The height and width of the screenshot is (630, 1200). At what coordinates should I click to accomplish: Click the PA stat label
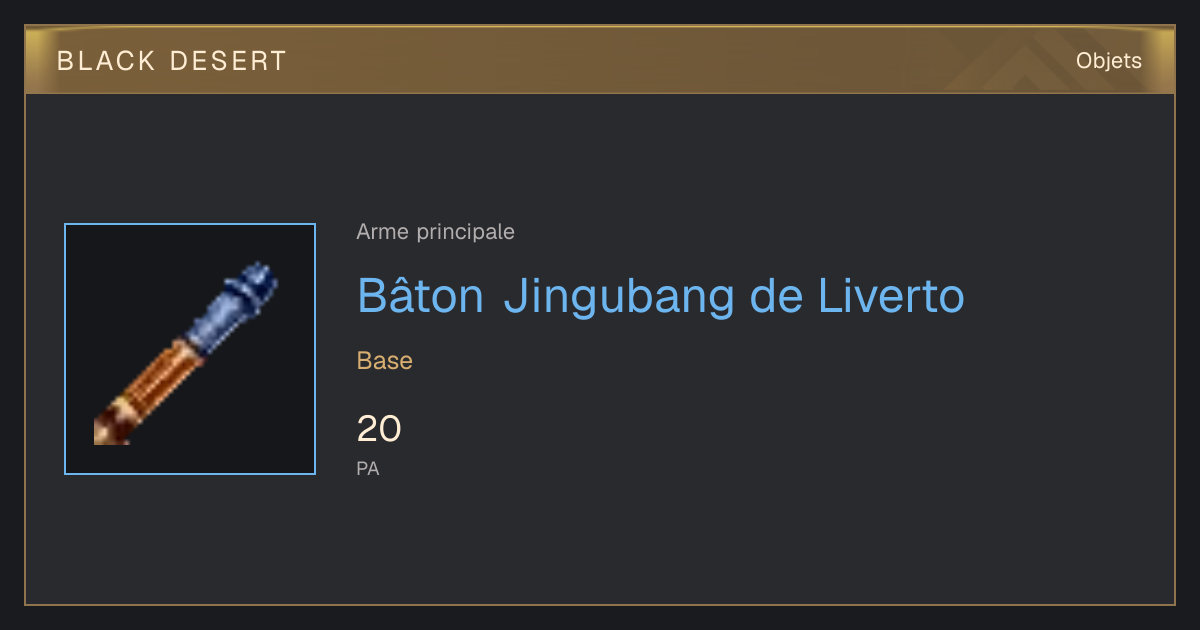click(x=368, y=468)
